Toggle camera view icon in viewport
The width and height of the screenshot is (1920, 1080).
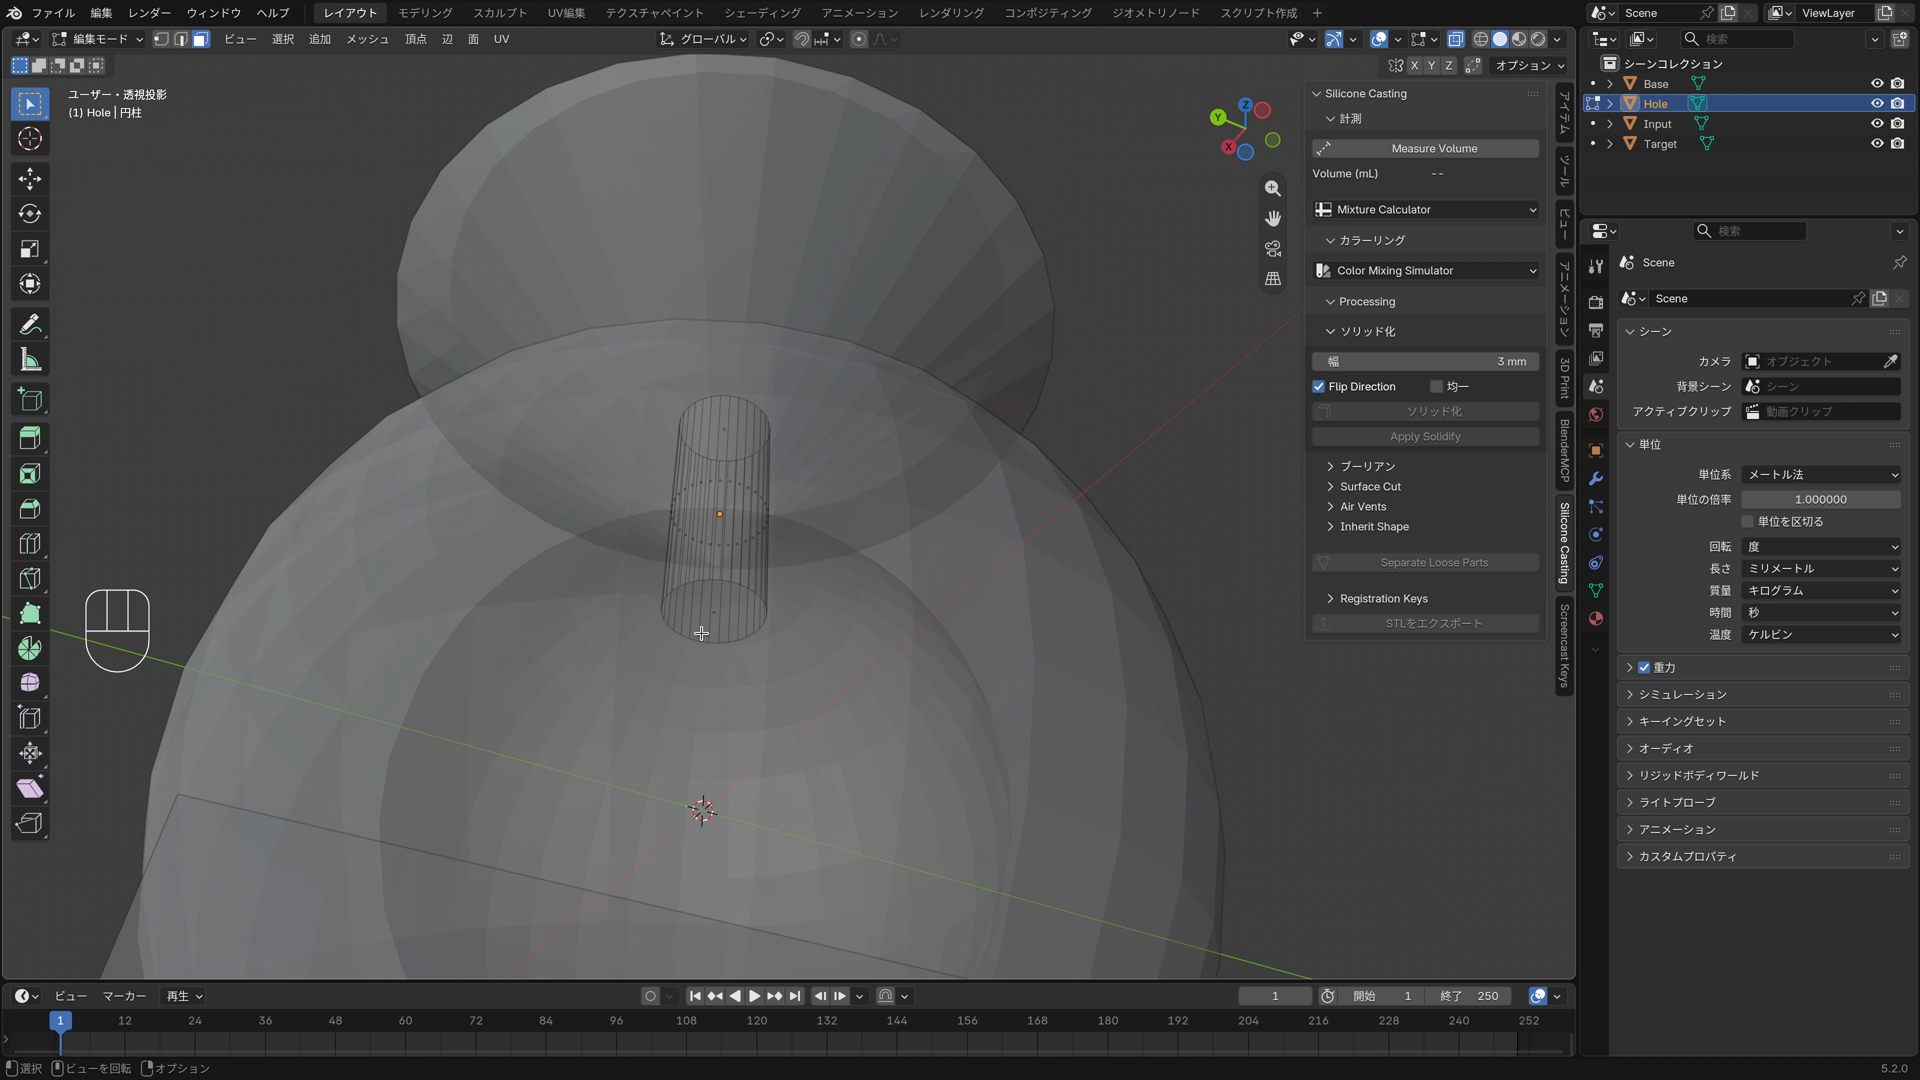[1273, 248]
